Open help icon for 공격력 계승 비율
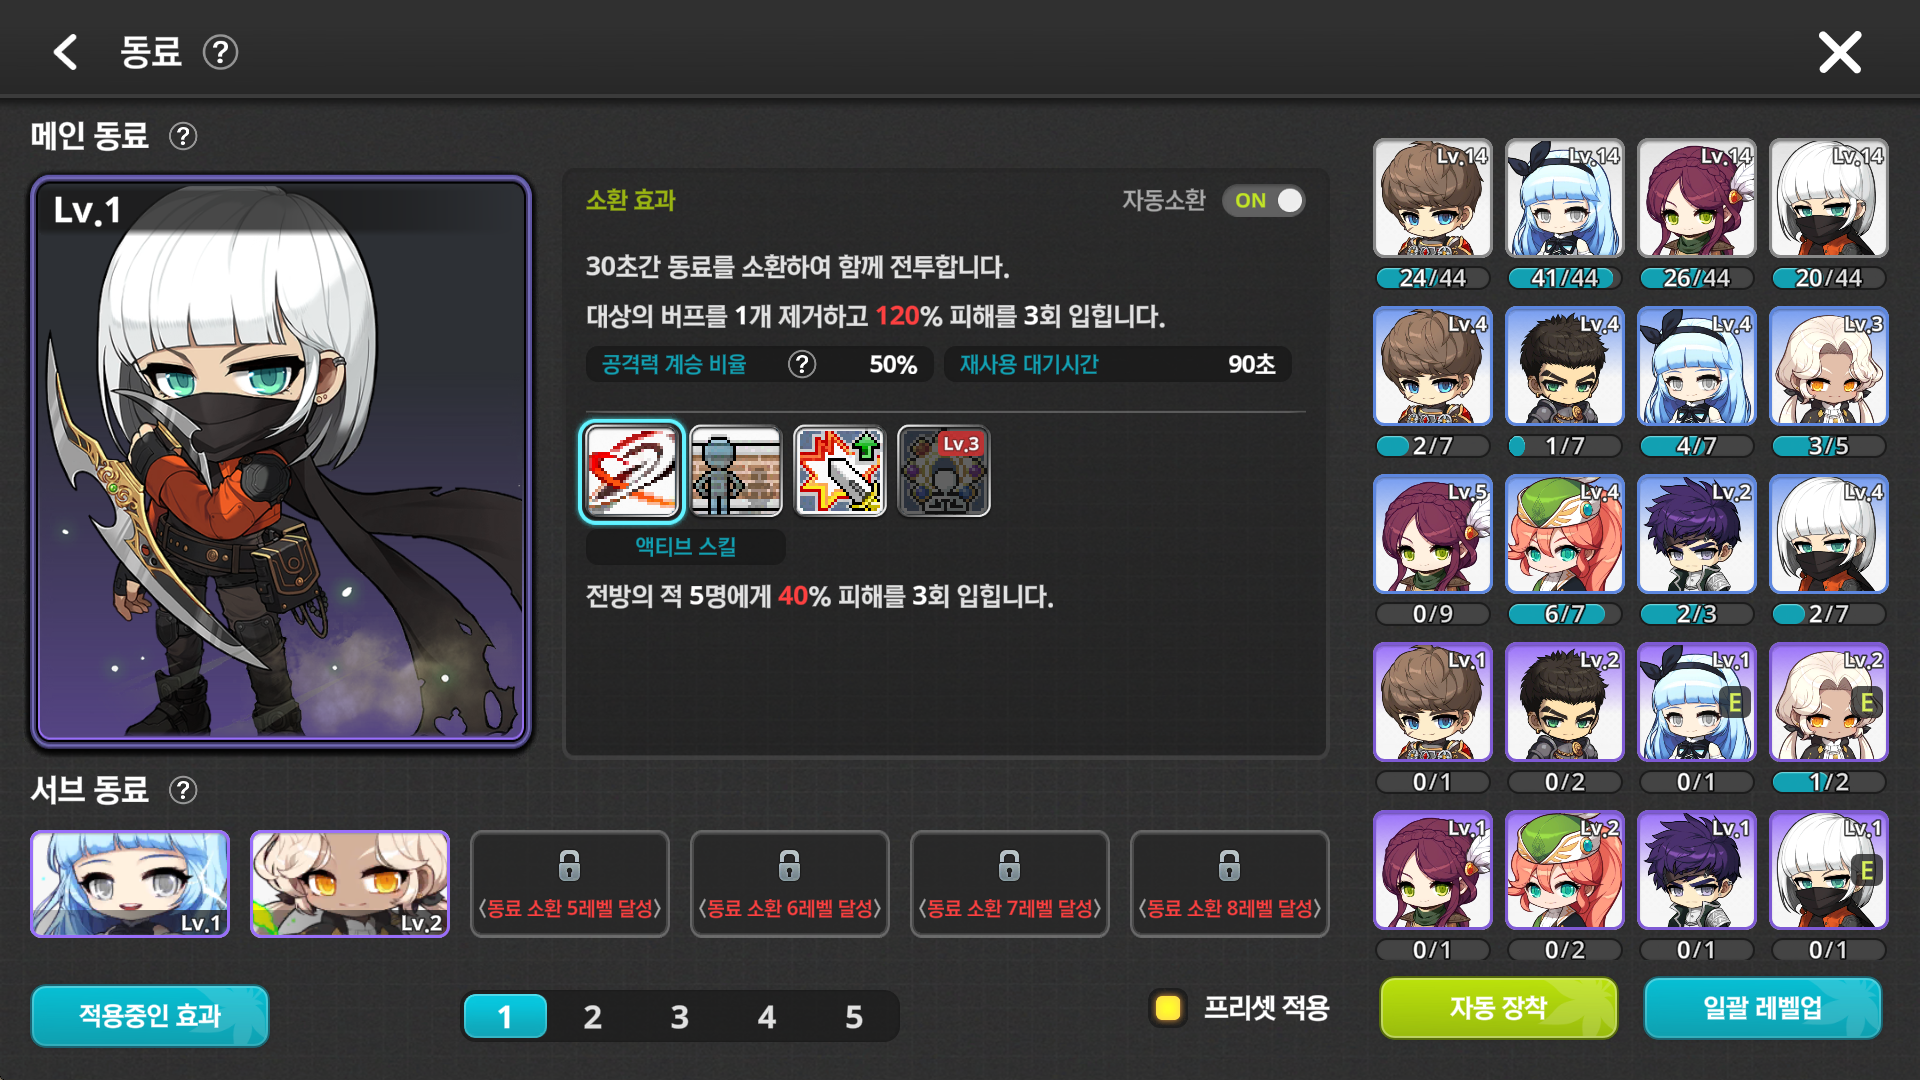This screenshot has height=1080, width=1920. [x=802, y=364]
